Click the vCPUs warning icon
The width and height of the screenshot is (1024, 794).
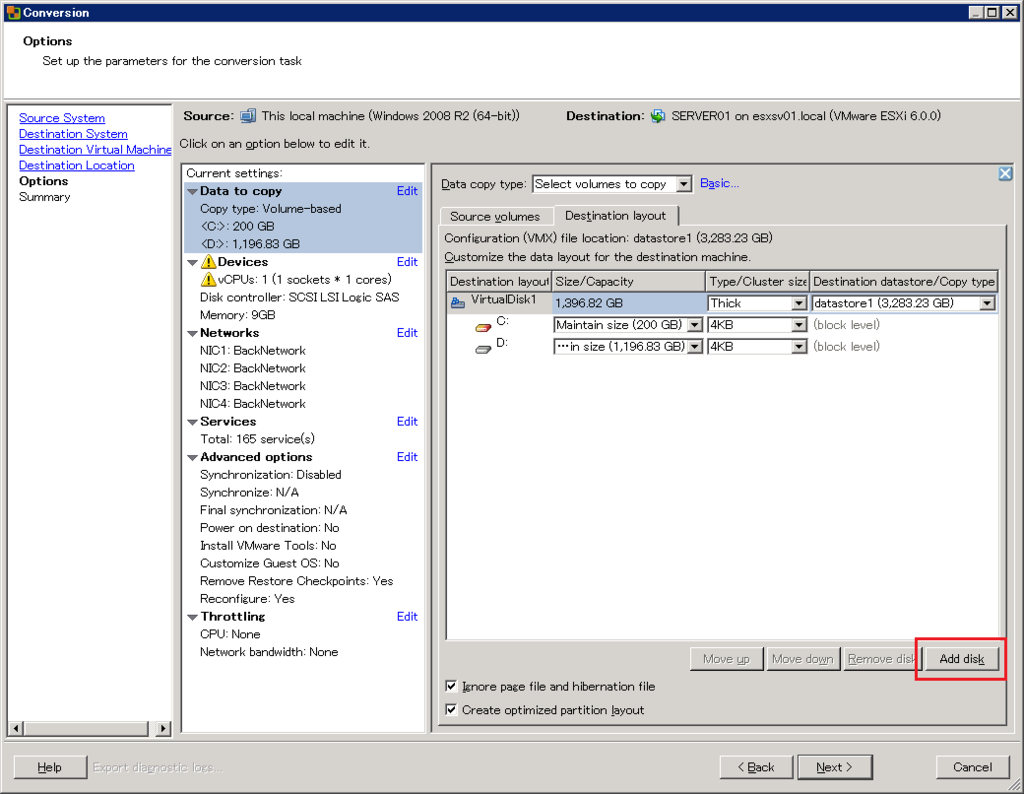pos(208,279)
